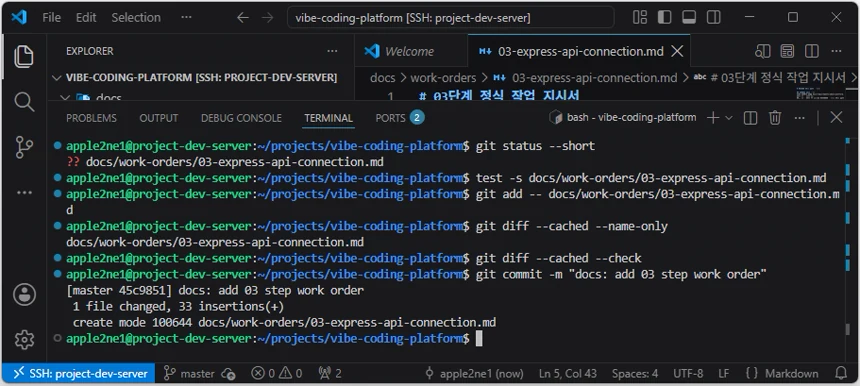
Task: Open the File menu
Action: [x=52, y=18]
